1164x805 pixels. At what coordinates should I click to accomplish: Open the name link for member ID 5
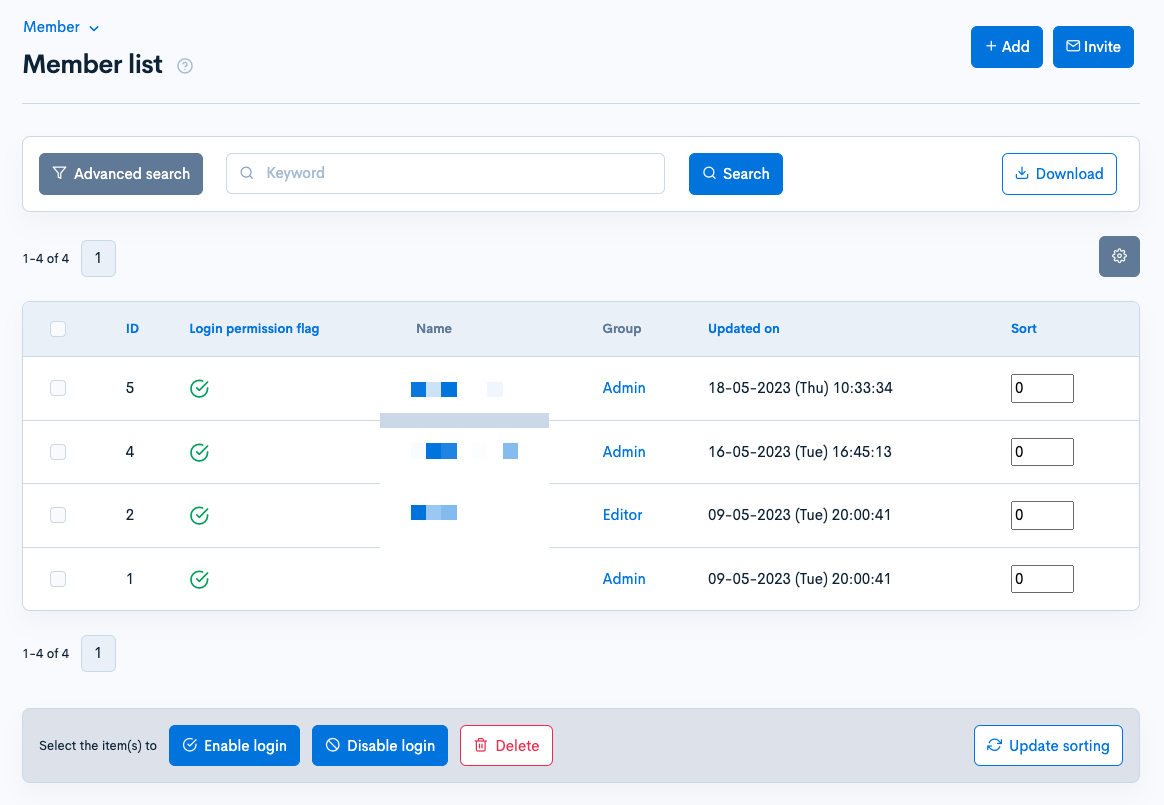pos(457,389)
